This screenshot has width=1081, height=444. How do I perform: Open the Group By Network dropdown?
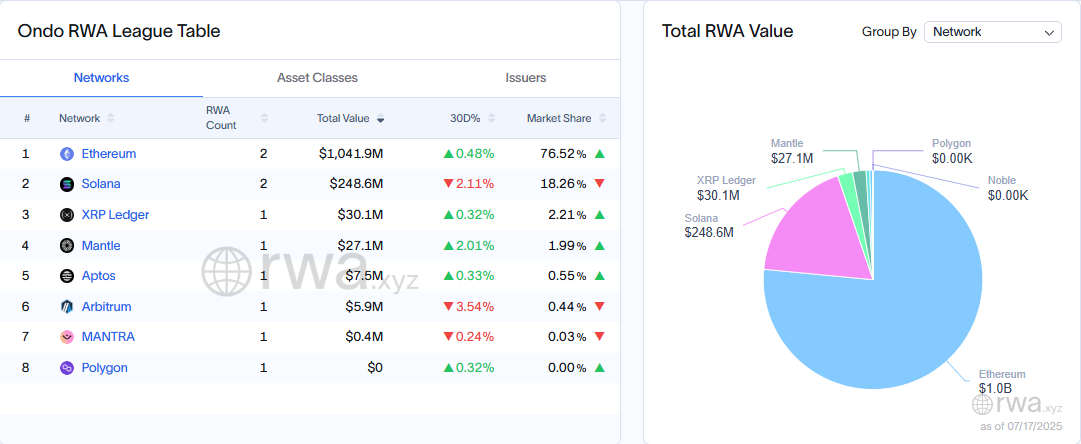click(992, 32)
